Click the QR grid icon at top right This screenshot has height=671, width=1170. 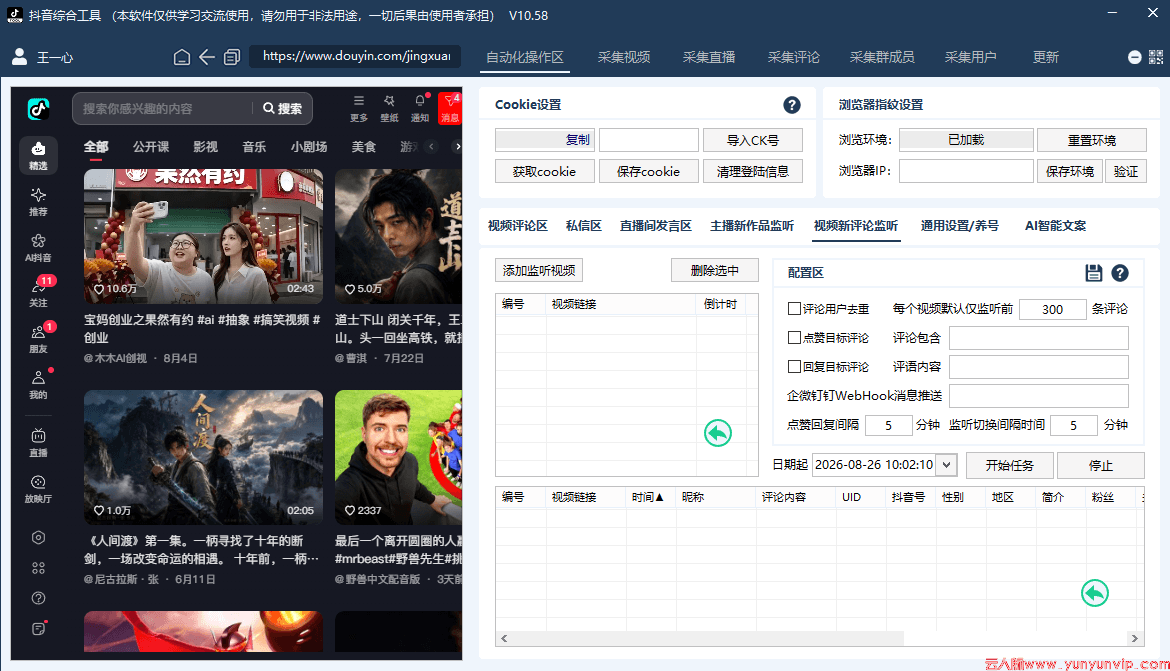1156,57
